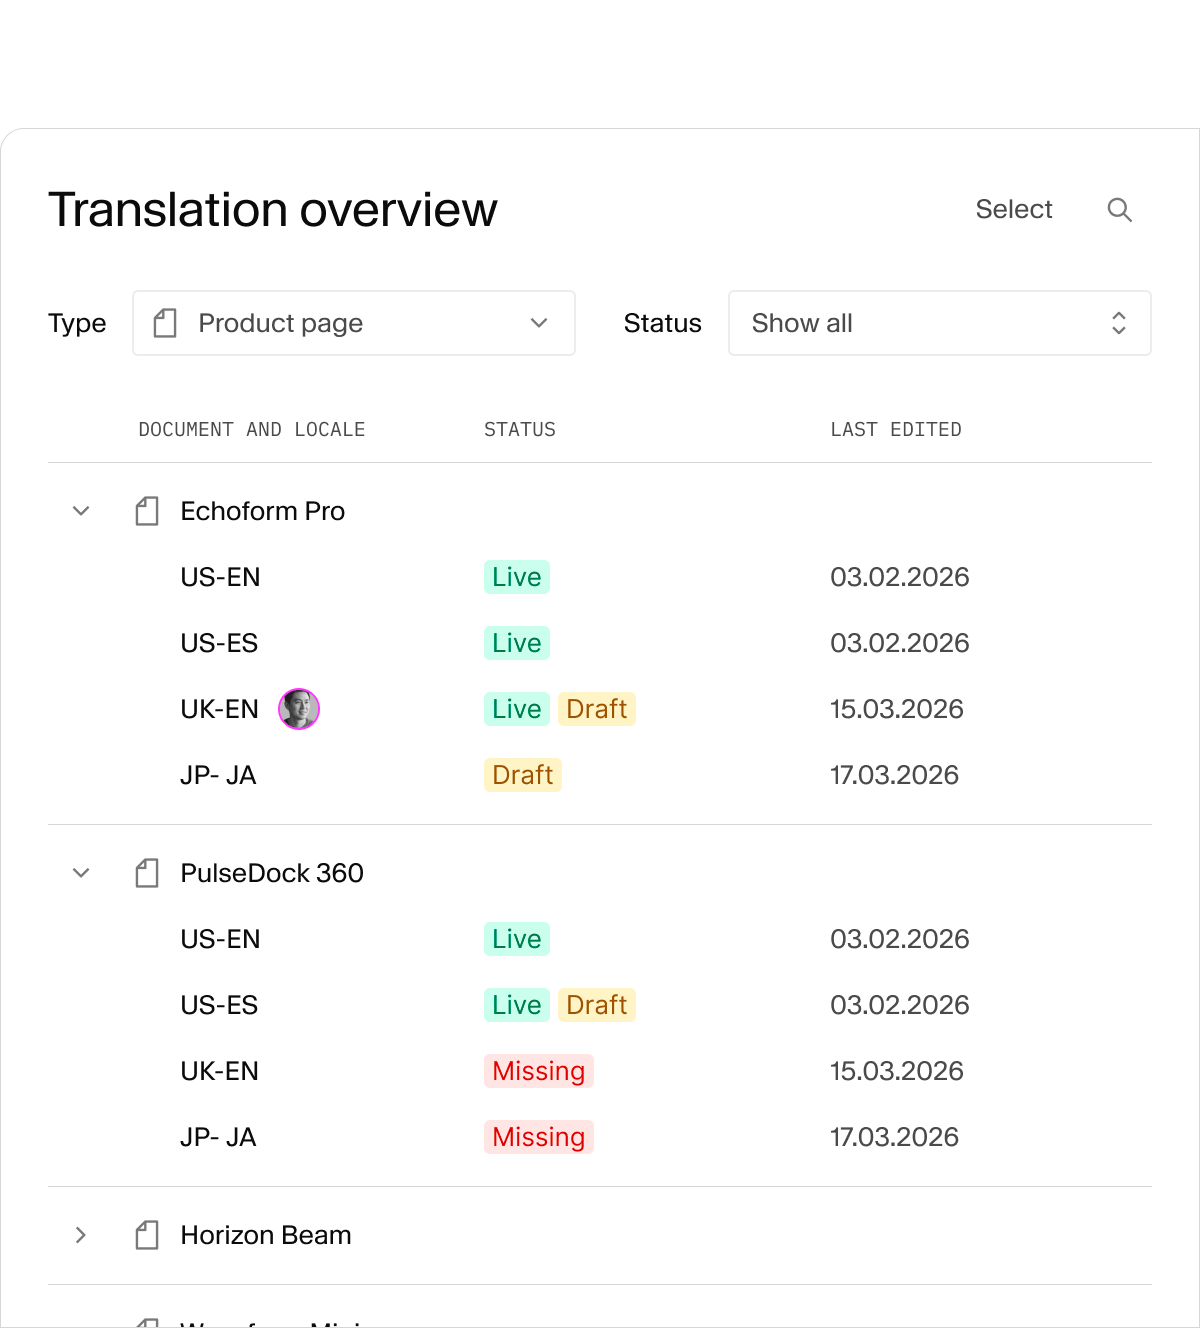
Task: Click the Missing badge for PulseDock 360 UK-EN
Action: point(538,1070)
